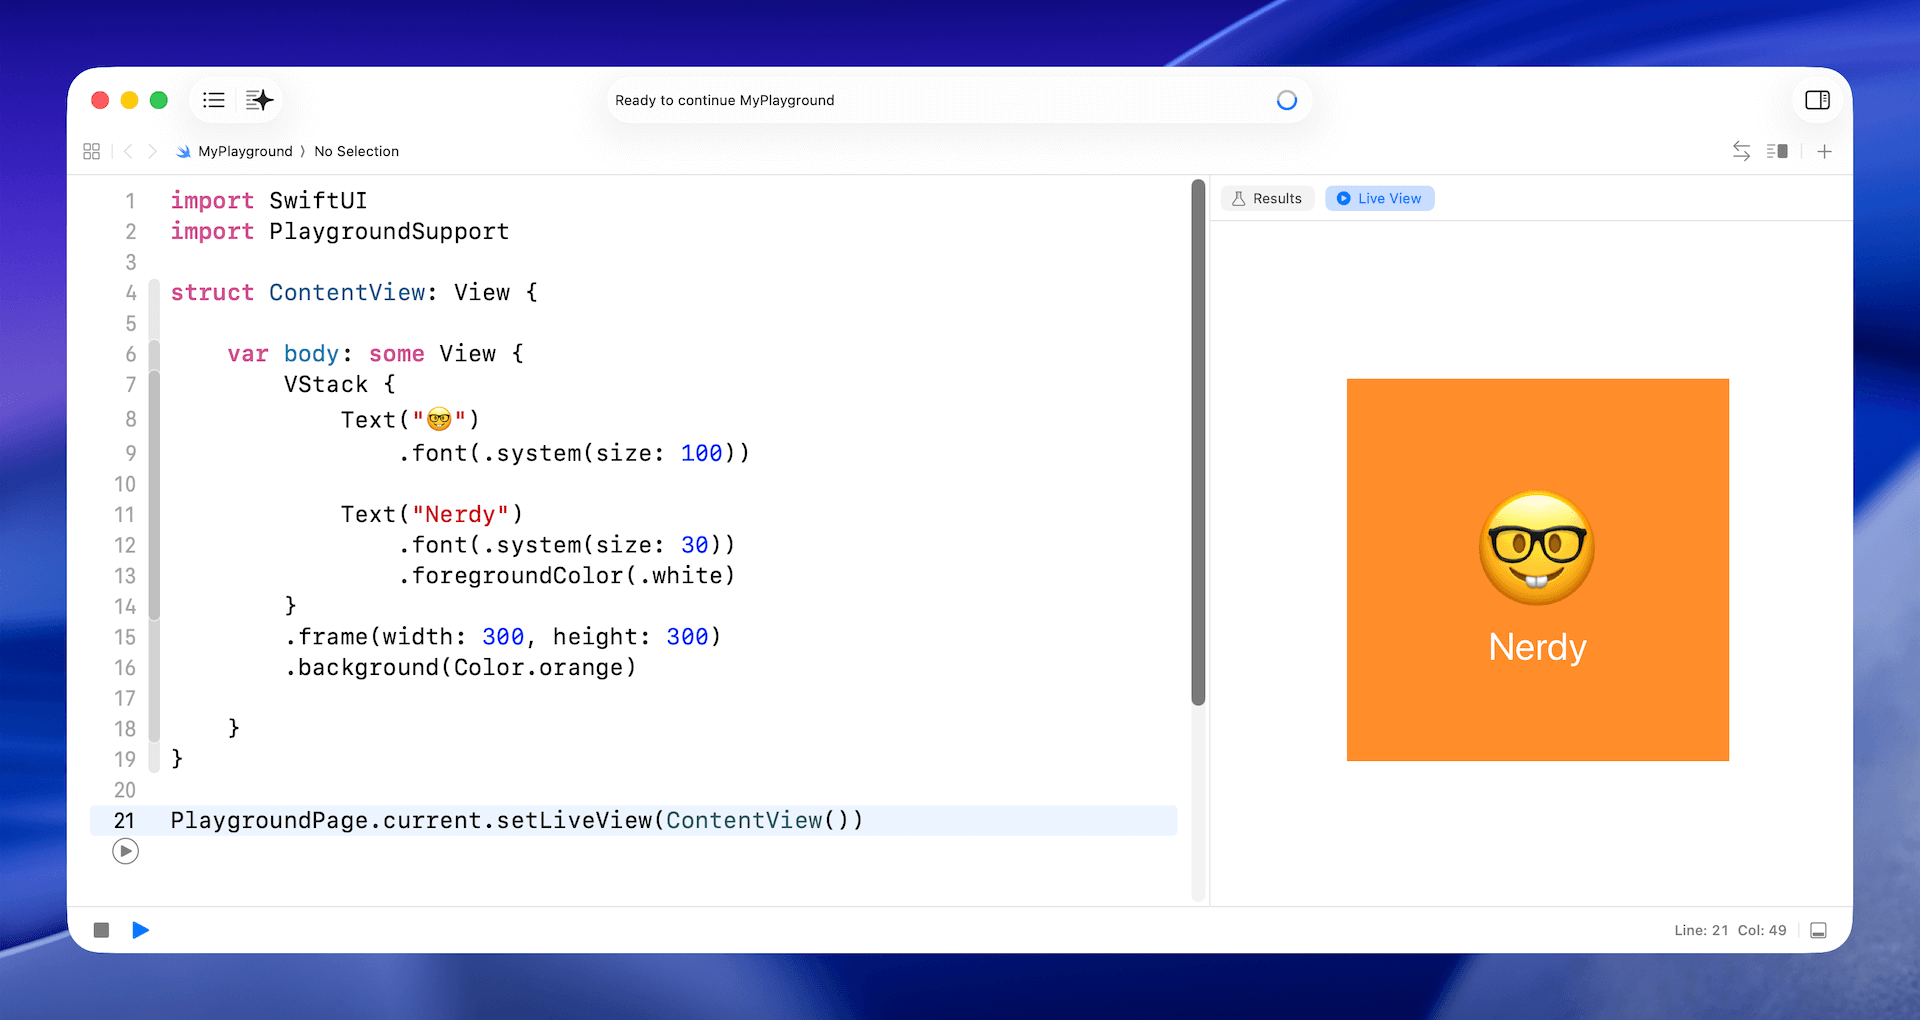Select the Live View tab
The width and height of the screenshot is (1920, 1020).
pyautogui.click(x=1379, y=198)
